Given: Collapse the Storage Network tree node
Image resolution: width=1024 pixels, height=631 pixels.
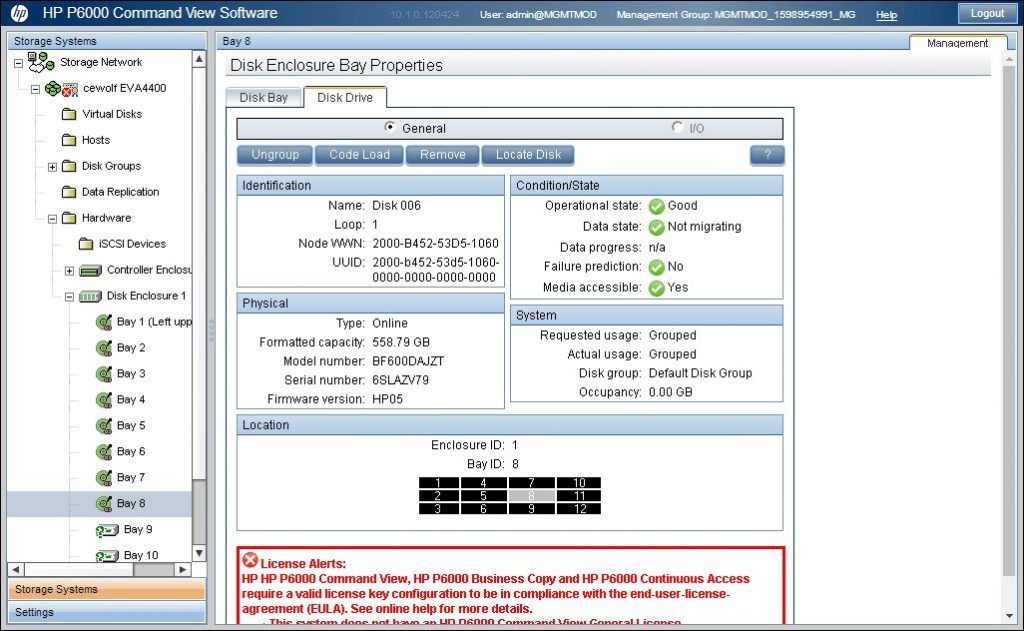Looking at the screenshot, I should [18, 63].
